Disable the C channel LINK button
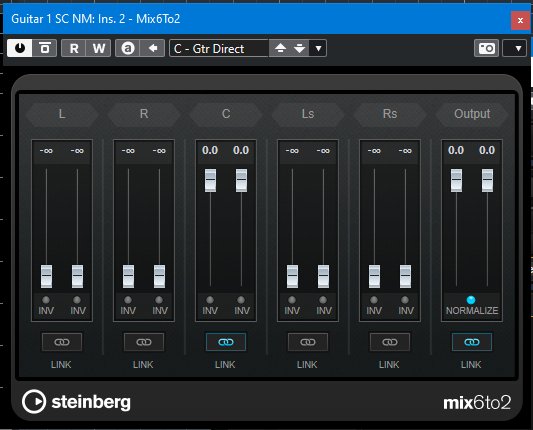533x430 pixels. coord(226,342)
